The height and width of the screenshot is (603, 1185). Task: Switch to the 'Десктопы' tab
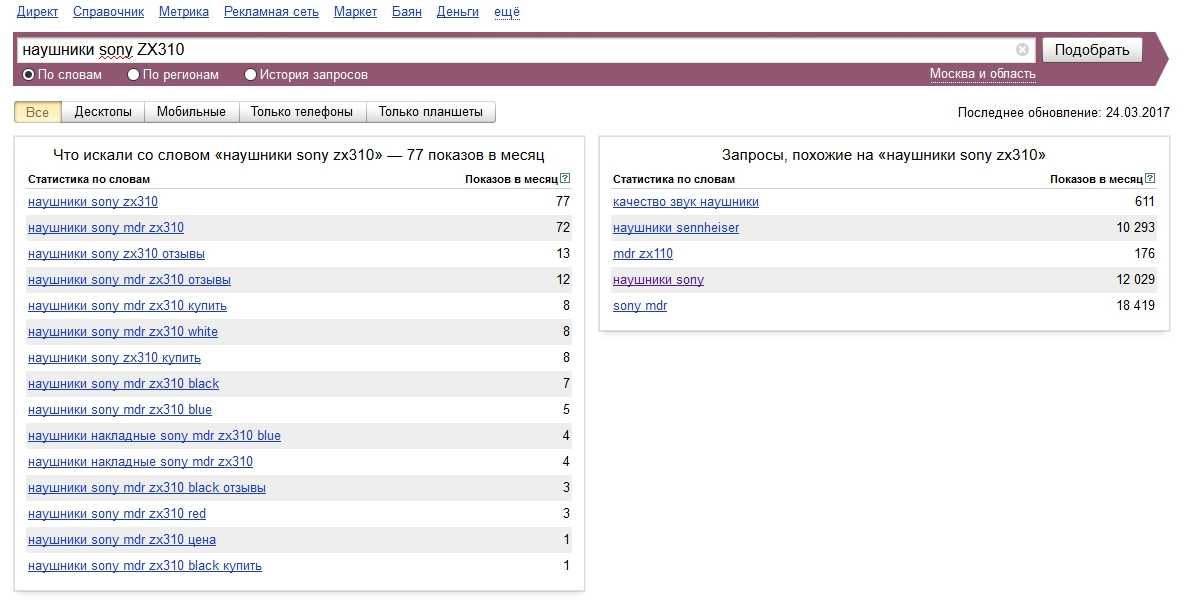pos(103,112)
